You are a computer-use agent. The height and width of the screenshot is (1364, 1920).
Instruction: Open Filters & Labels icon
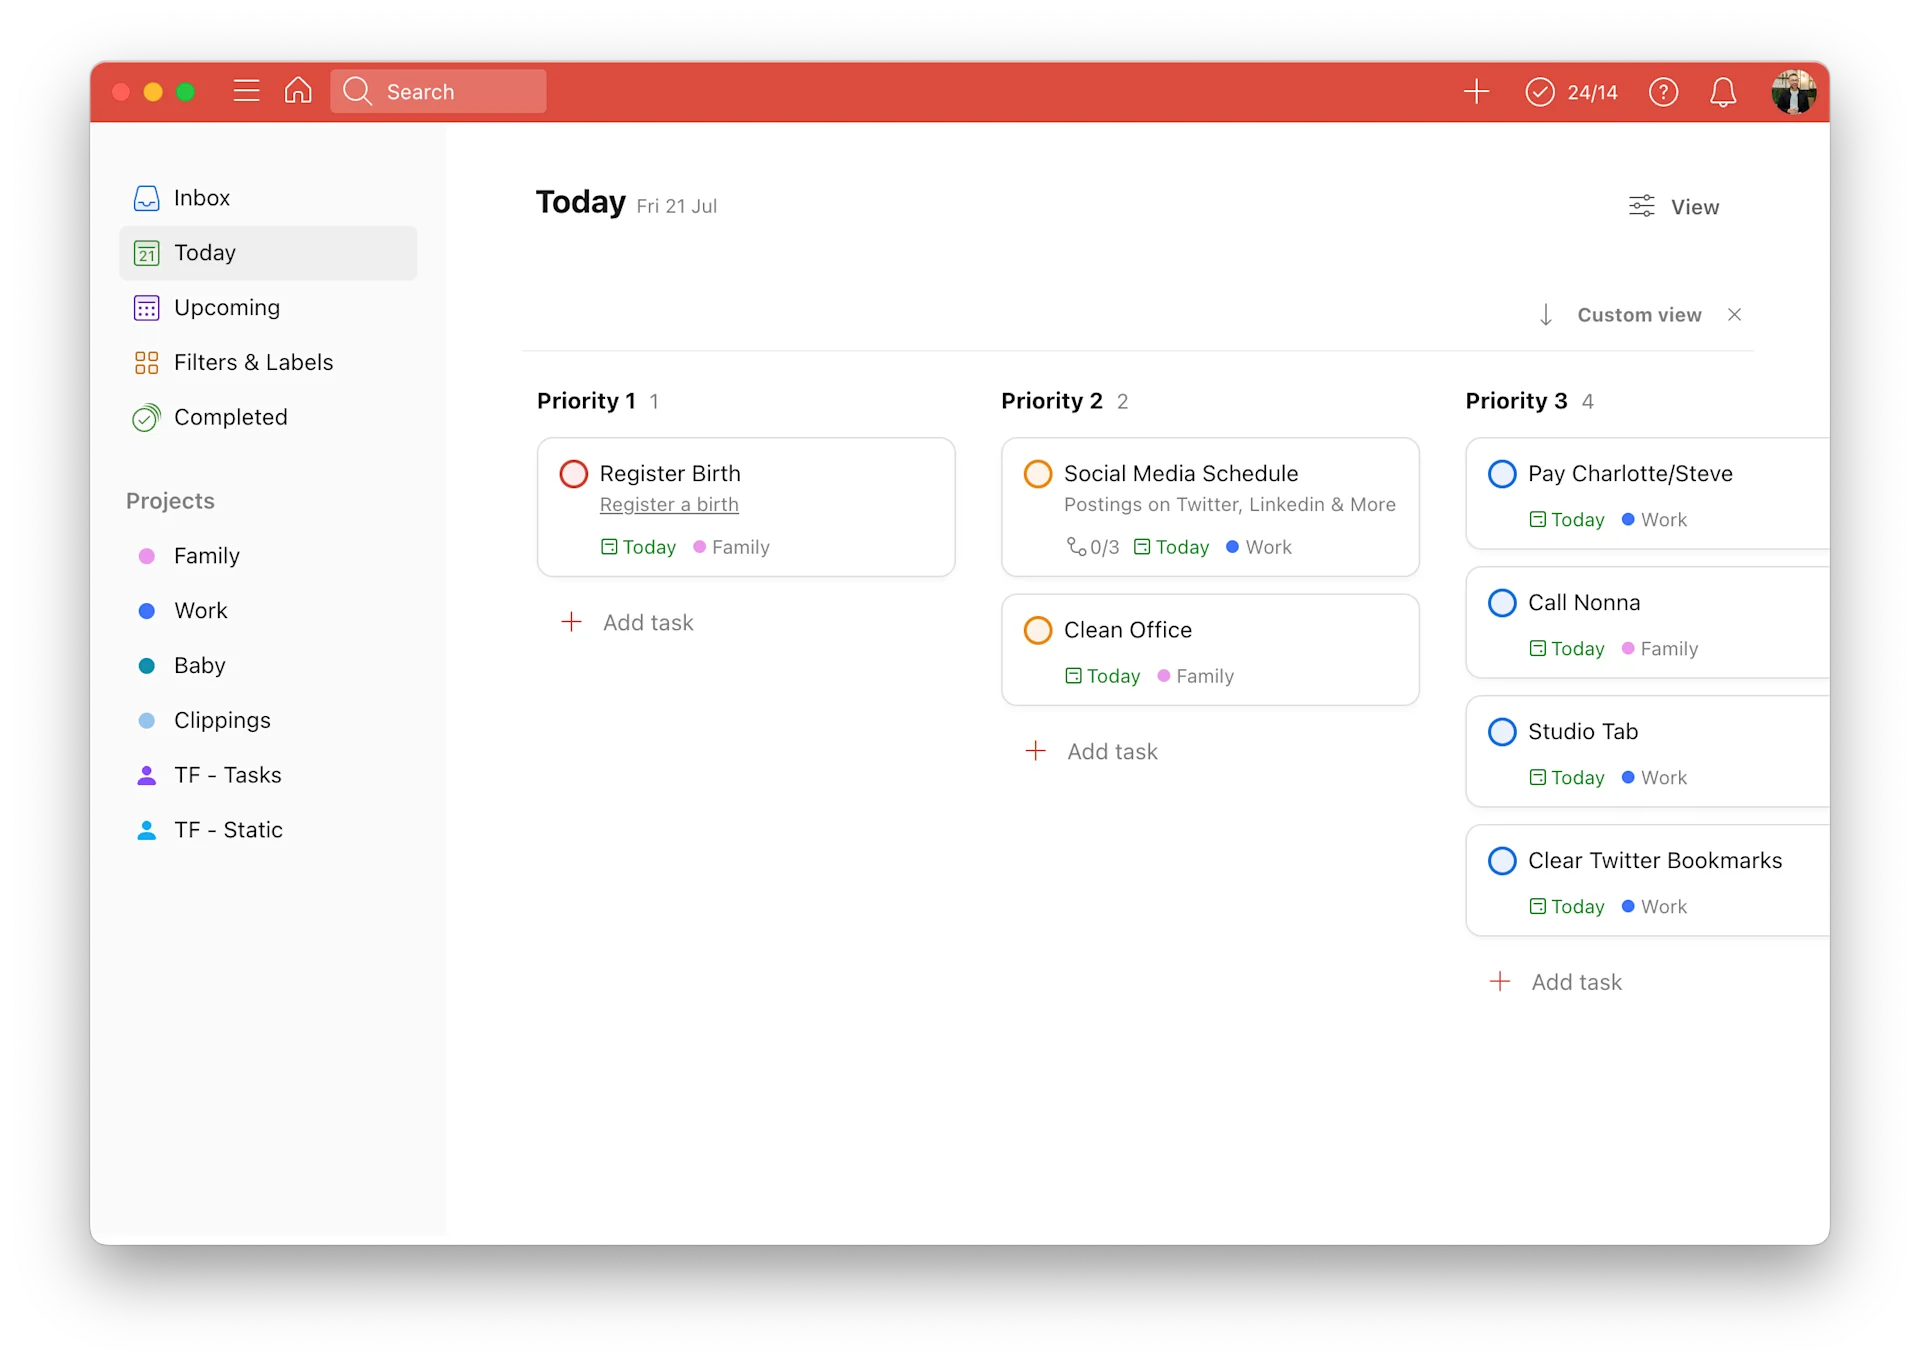[x=147, y=363]
